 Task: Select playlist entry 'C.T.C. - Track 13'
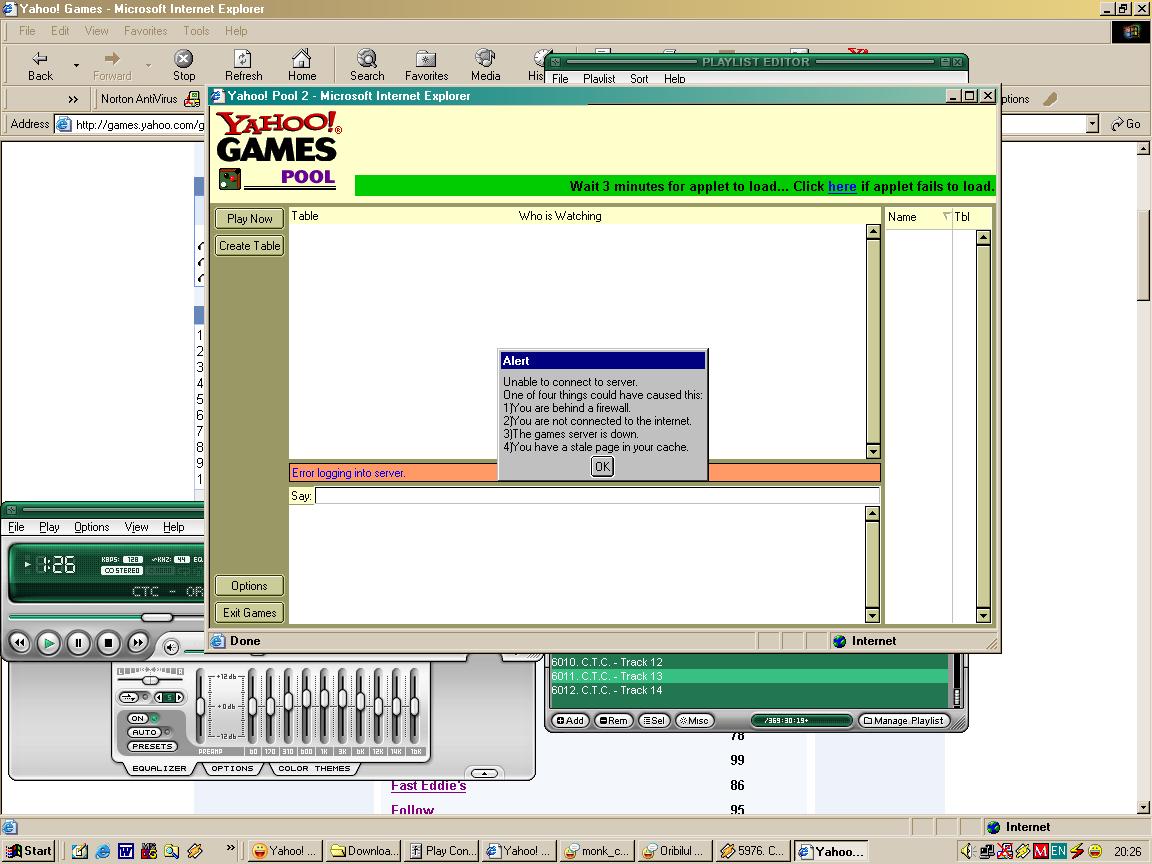coord(749,676)
